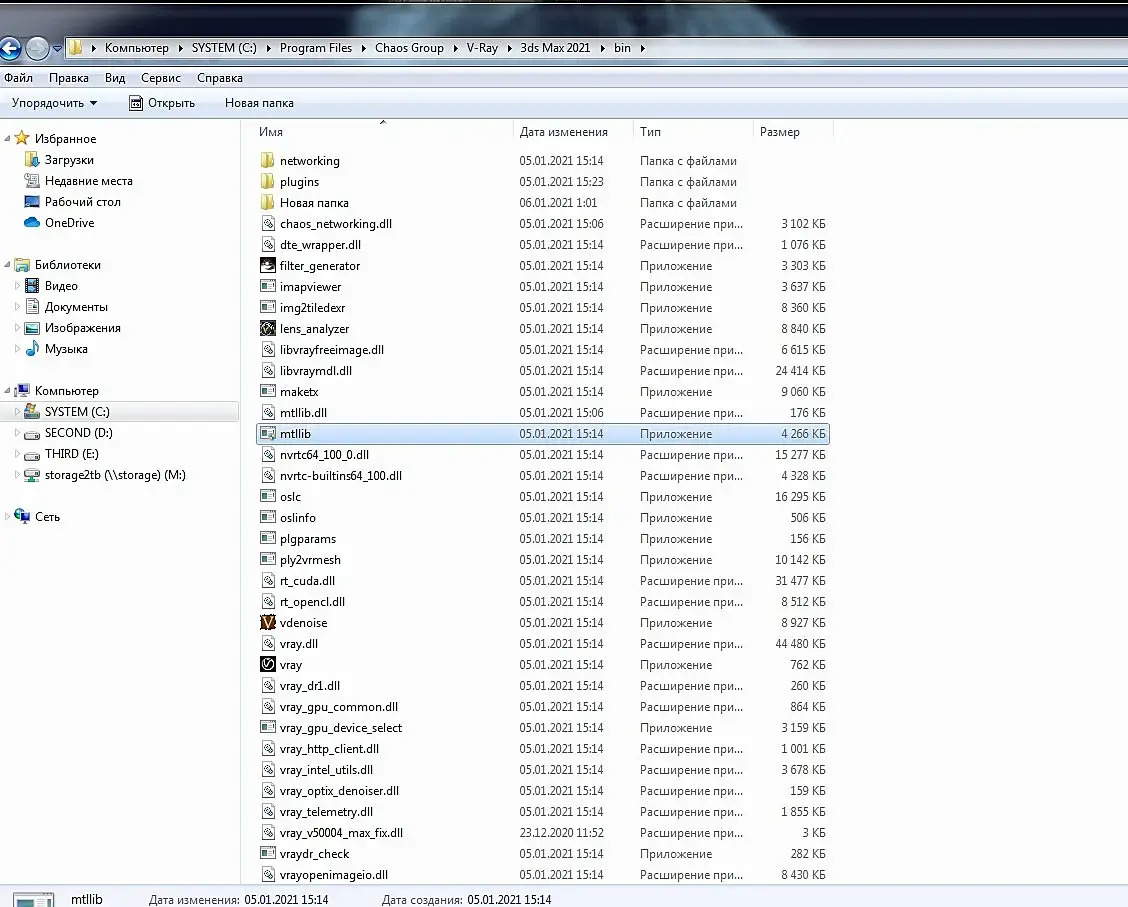The image size is (1128, 907).
Task: Click the filter_generator application icon
Action: [x=268, y=265]
